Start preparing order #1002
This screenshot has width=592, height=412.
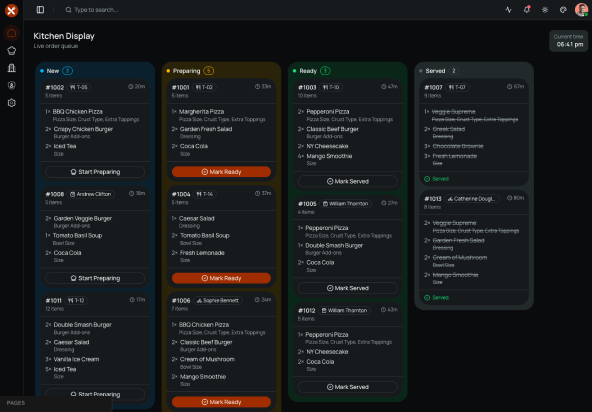95,172
